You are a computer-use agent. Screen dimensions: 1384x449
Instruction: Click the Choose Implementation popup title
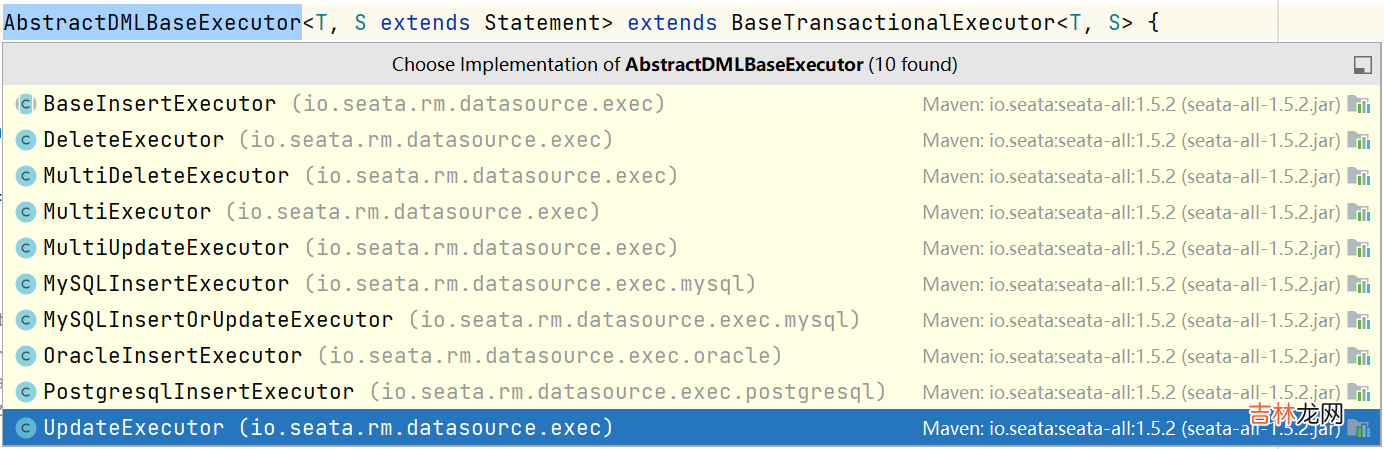pos(674,65)
